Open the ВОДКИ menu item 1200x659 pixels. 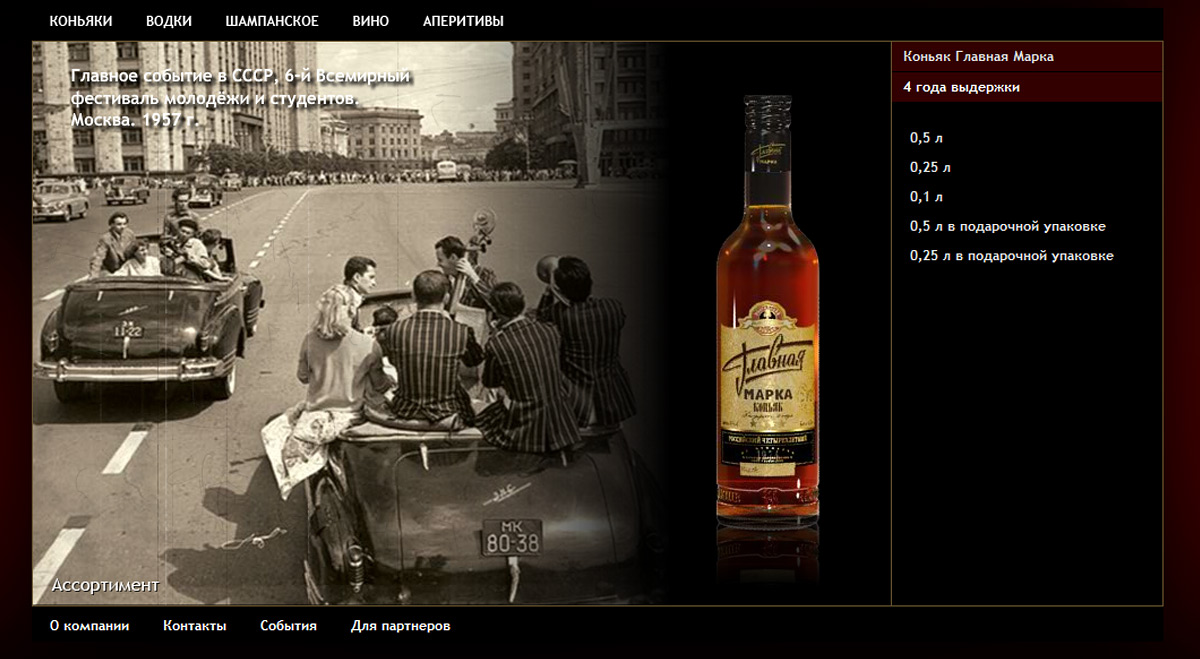[x=169, y=21]
